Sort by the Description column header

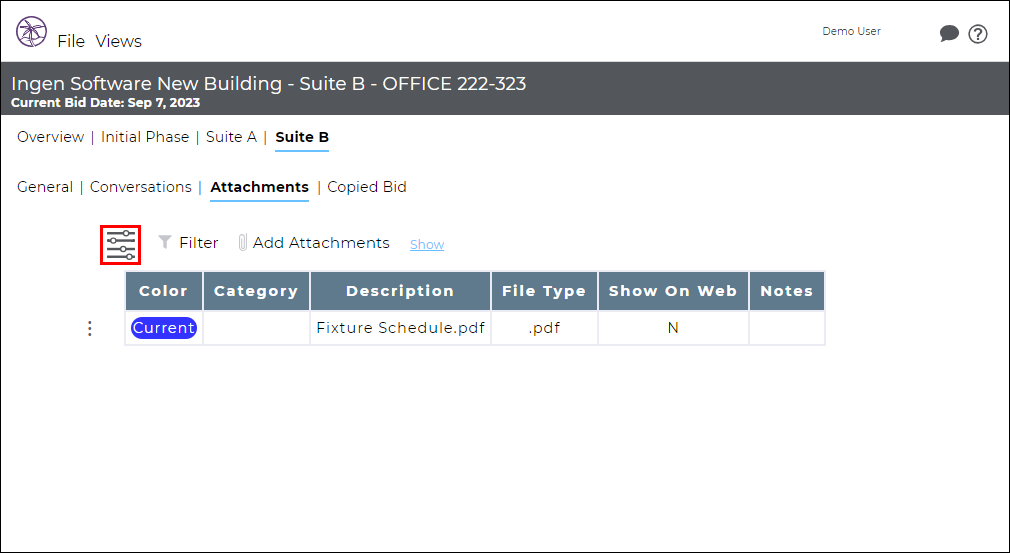coord(400,291)
